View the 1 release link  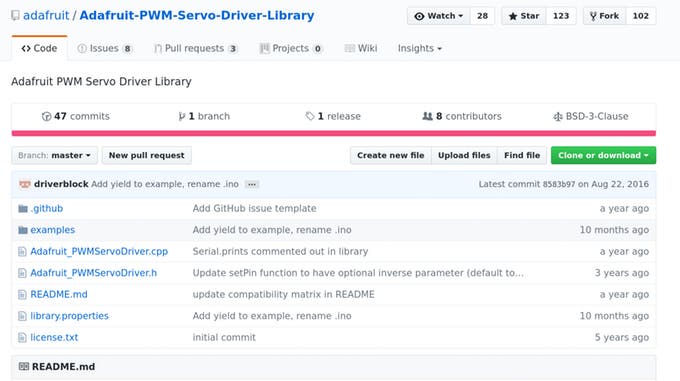333,116
